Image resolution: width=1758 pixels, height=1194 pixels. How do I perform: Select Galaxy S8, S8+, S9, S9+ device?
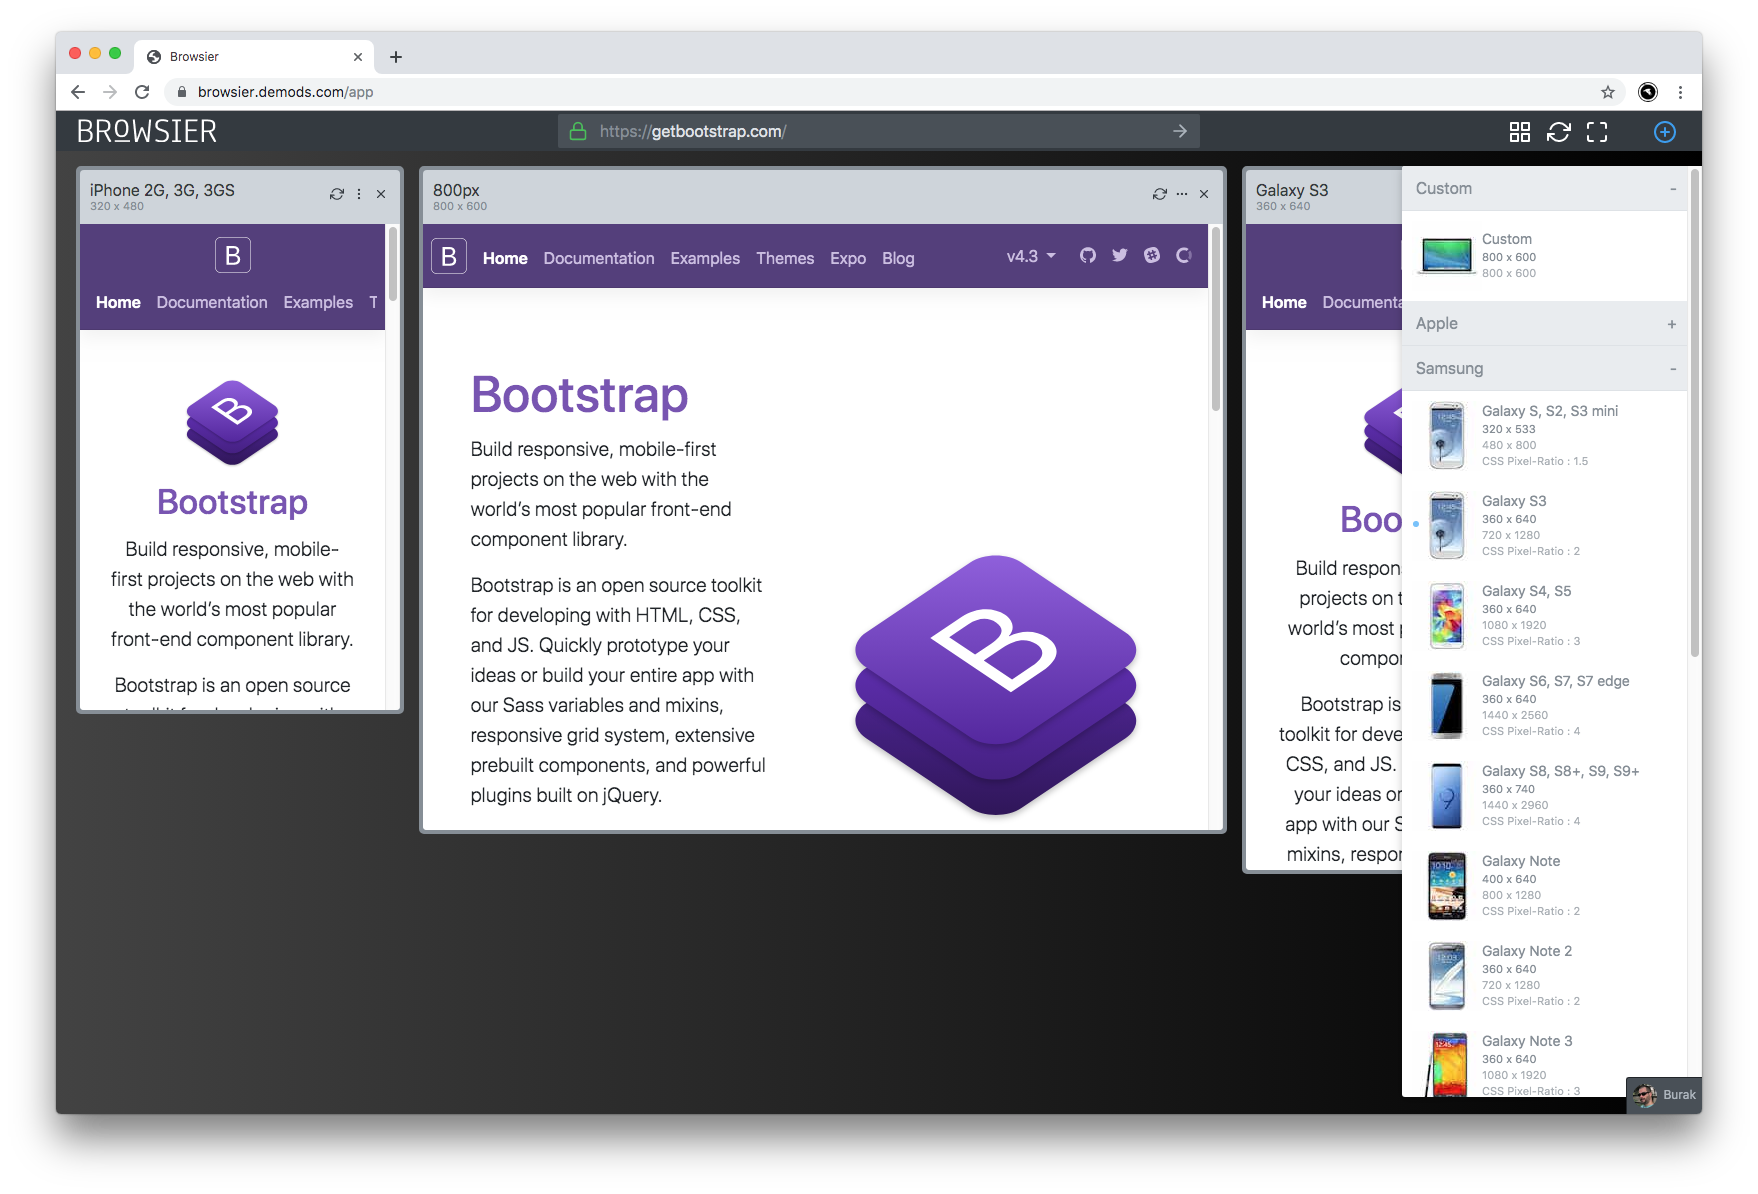[x=1544, y=796]
